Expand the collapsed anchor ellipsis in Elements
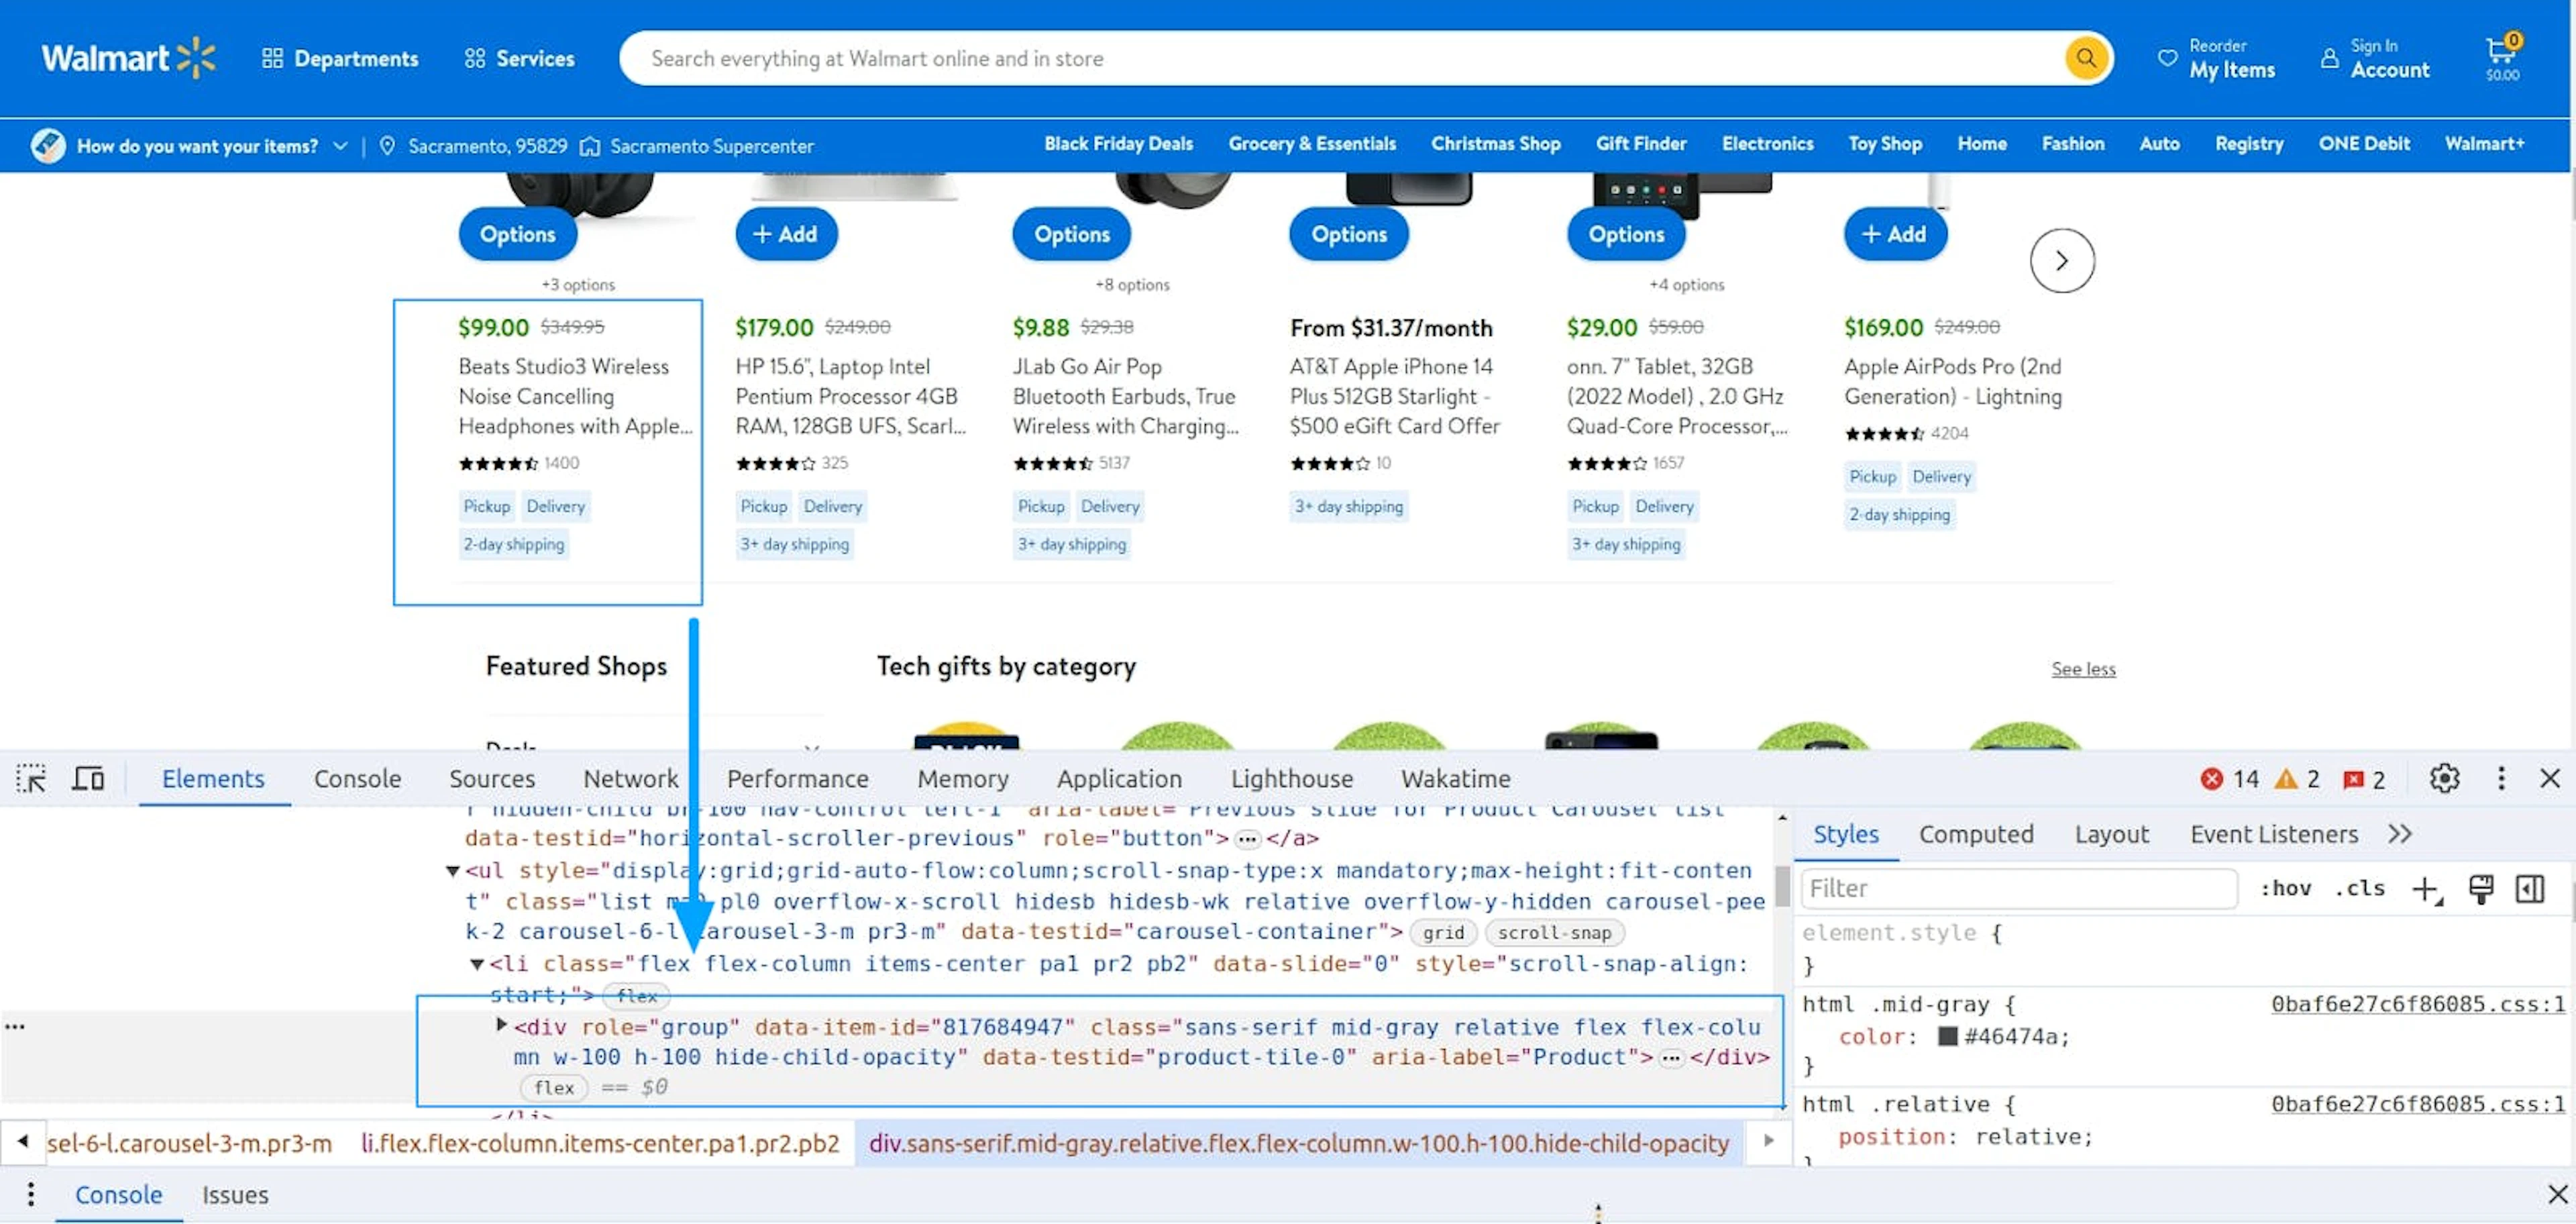 click(x=1247, y=839)
